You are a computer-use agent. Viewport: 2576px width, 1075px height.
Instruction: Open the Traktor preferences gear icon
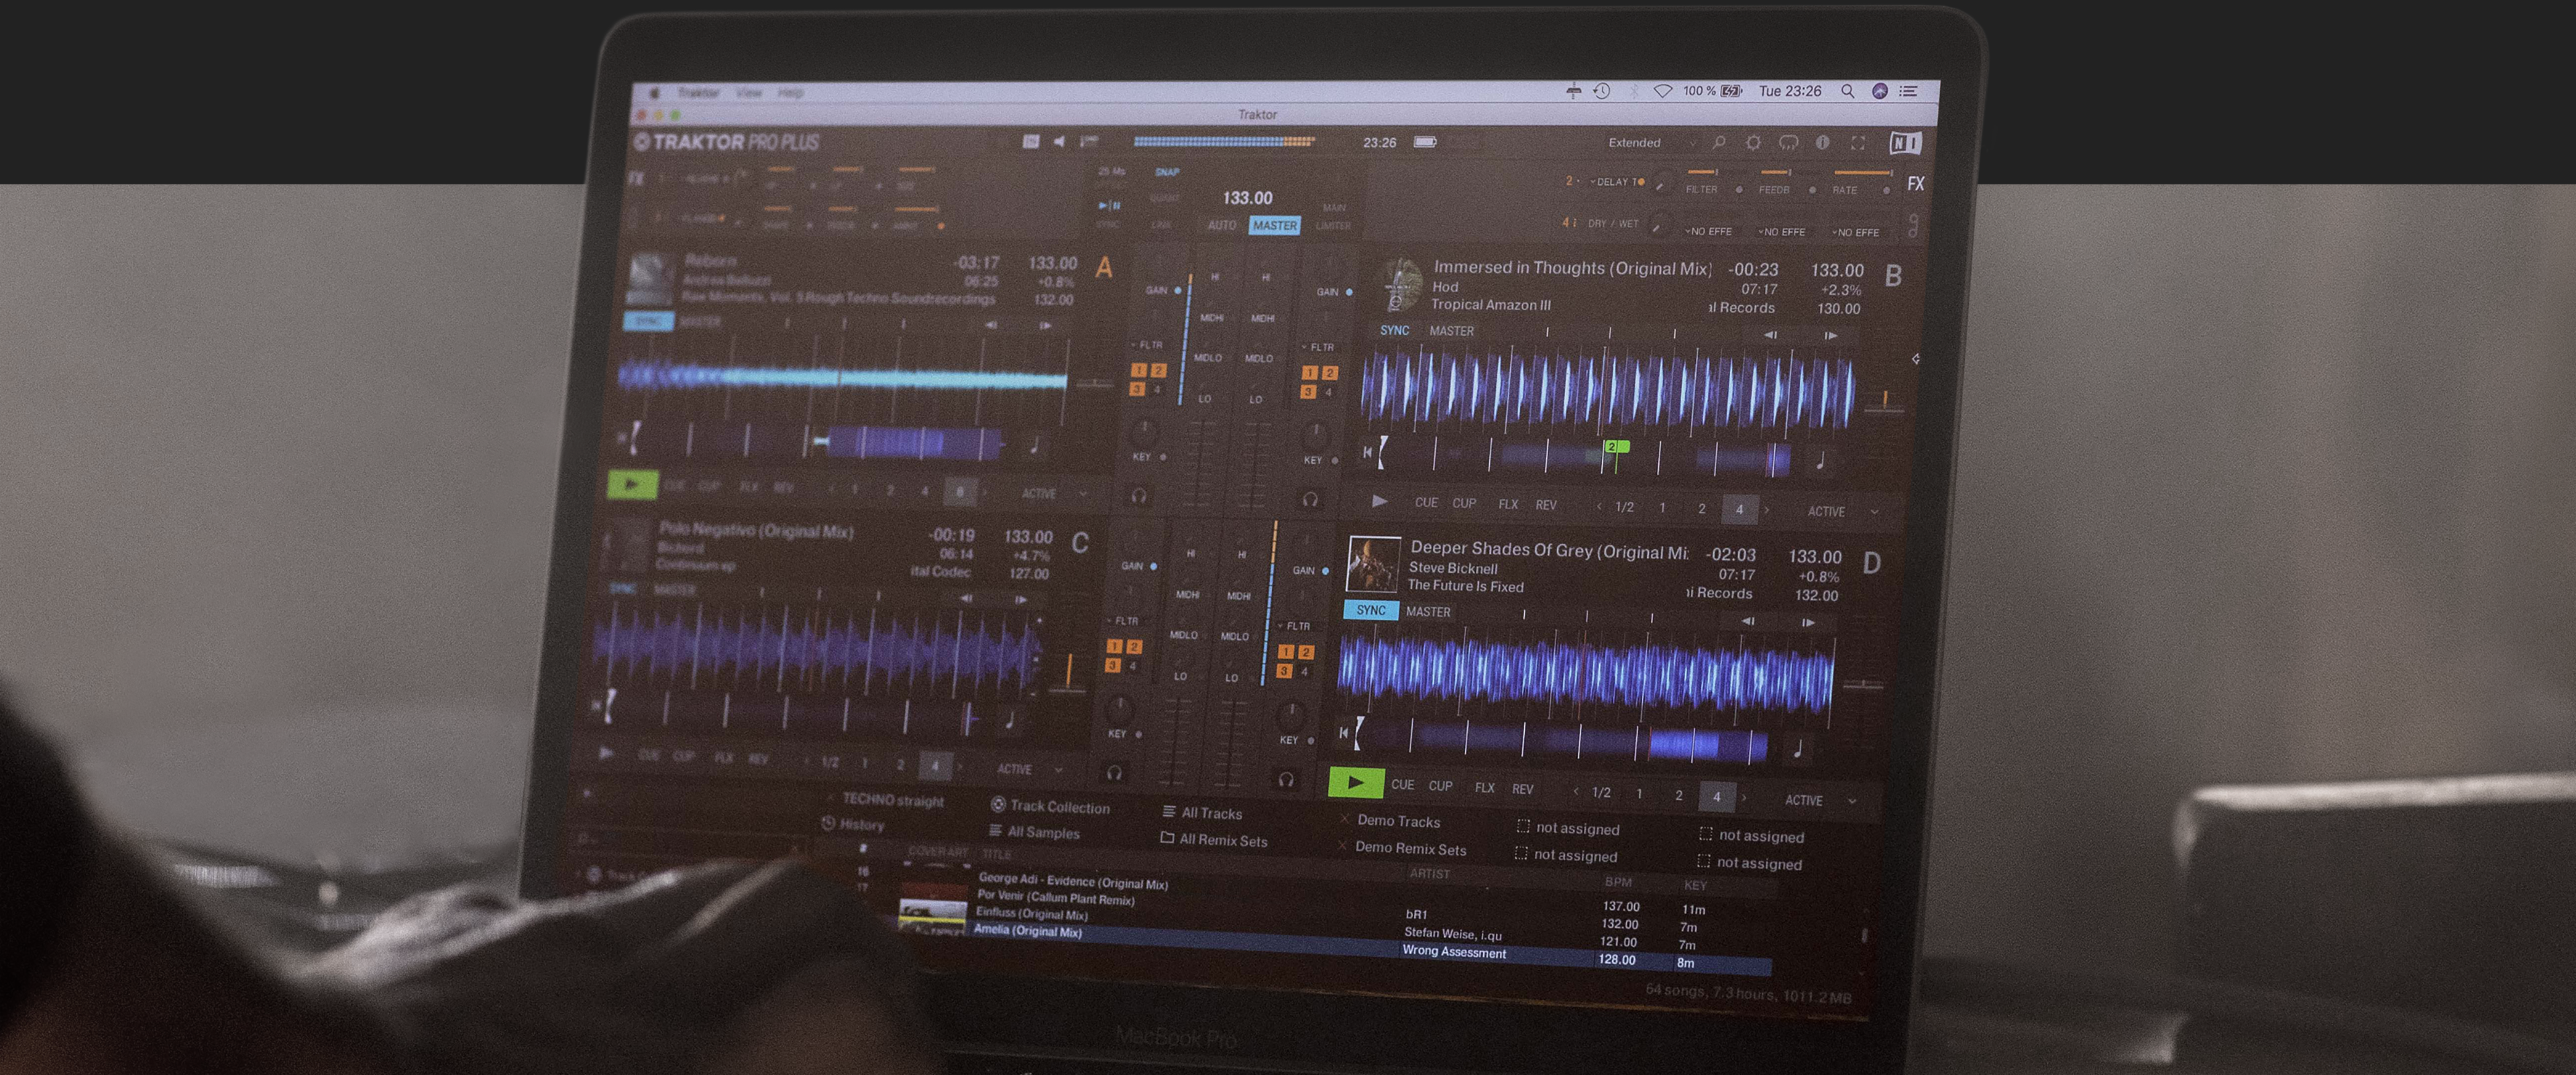[x=1753, y=143]
